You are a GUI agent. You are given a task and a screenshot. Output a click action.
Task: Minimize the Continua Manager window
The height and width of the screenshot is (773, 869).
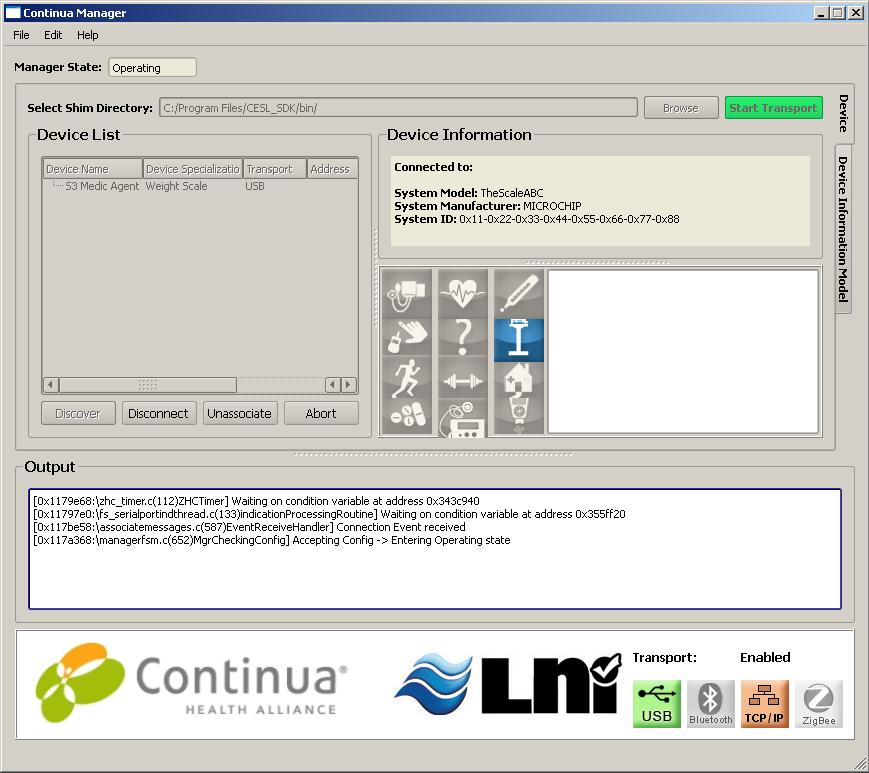click(821, 13)
